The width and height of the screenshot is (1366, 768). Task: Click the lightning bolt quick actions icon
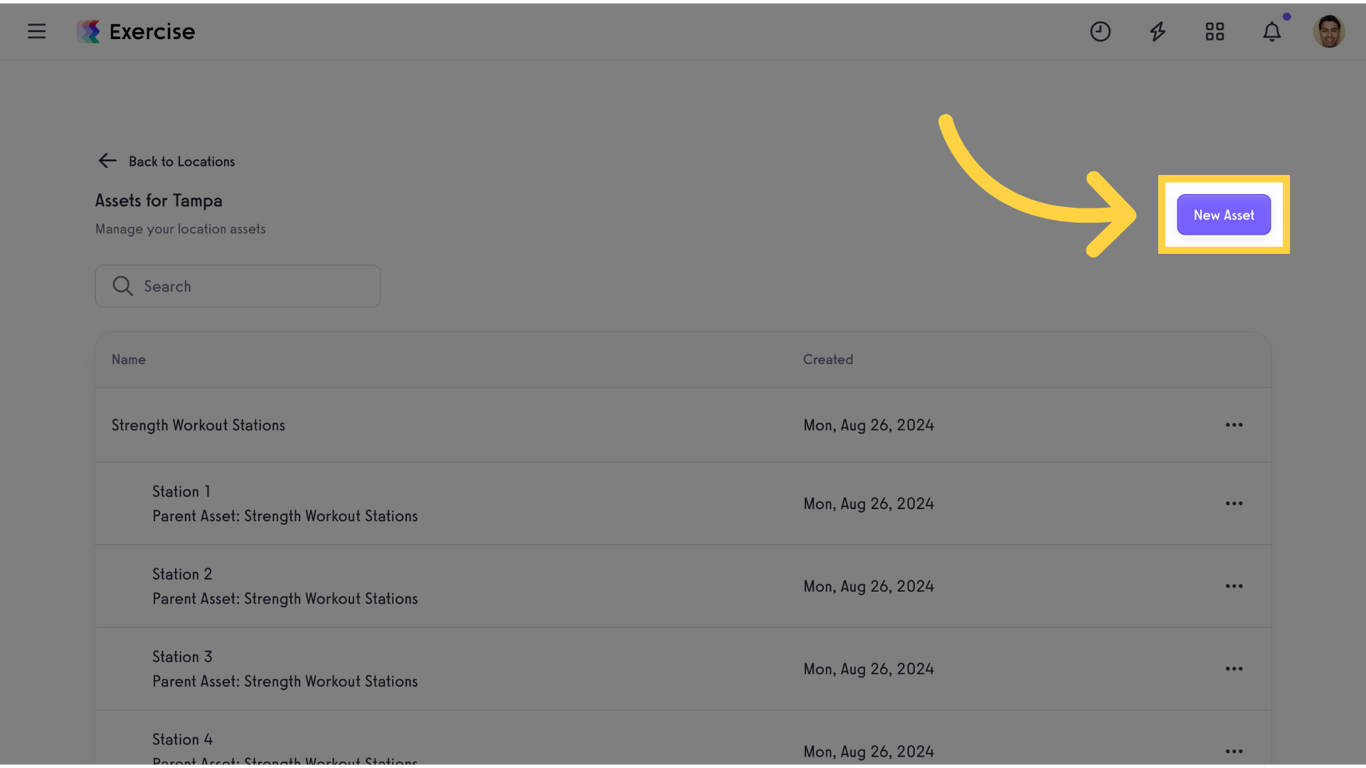[x=1157, y=32]
